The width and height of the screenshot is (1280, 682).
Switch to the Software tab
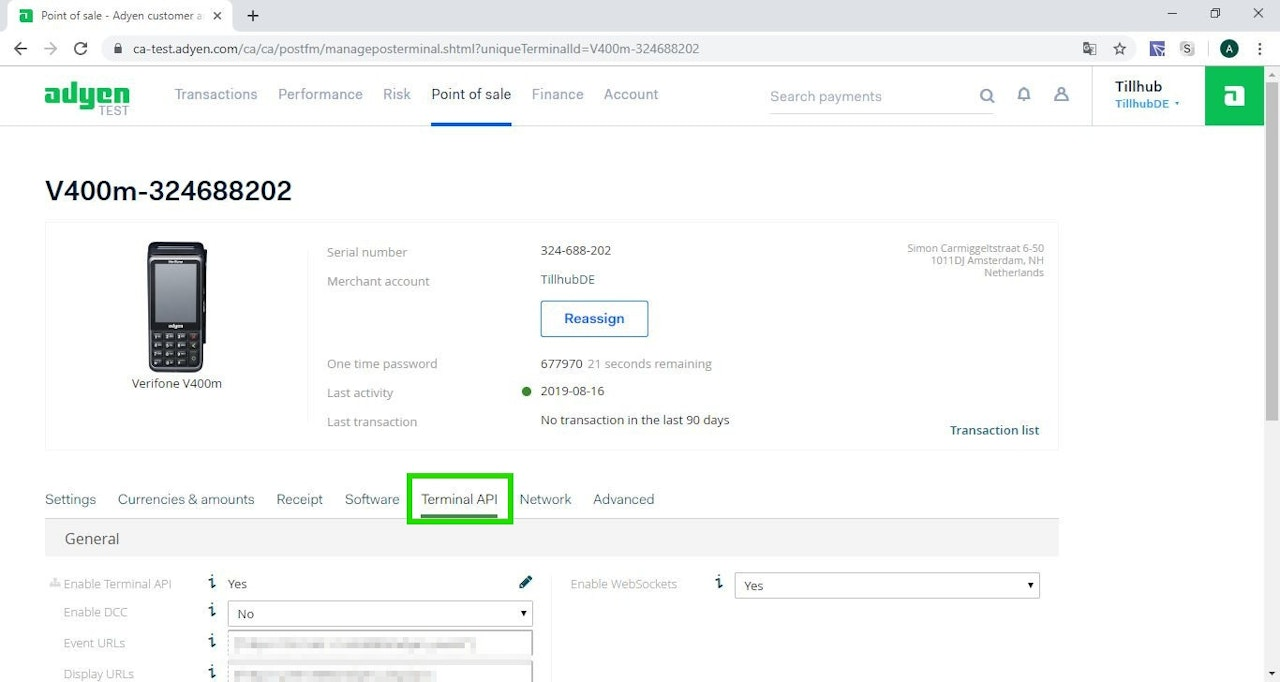click(372, 499)
